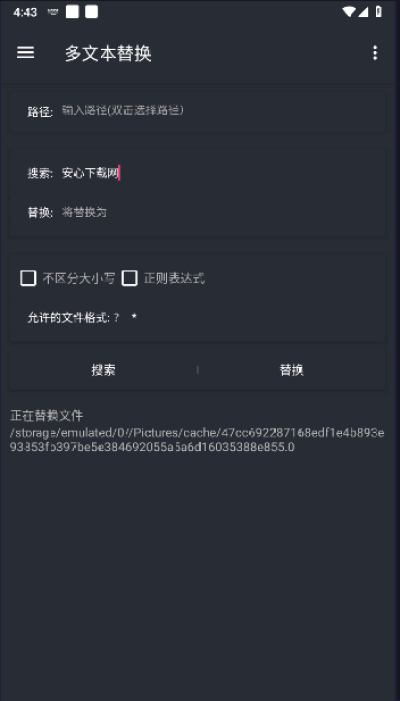Focus search field containing 安心下载网
This screenshot has width=400, height=701.
[x=222, y=173]
